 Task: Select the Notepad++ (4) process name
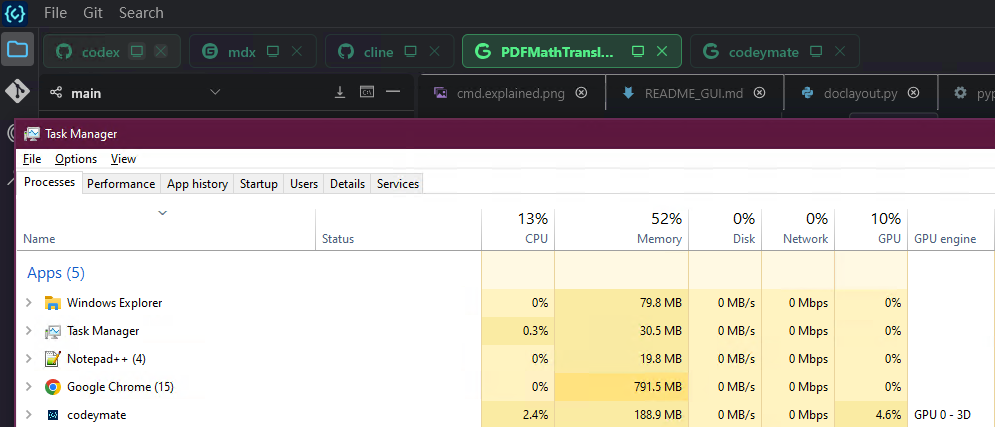click(106, 358)
